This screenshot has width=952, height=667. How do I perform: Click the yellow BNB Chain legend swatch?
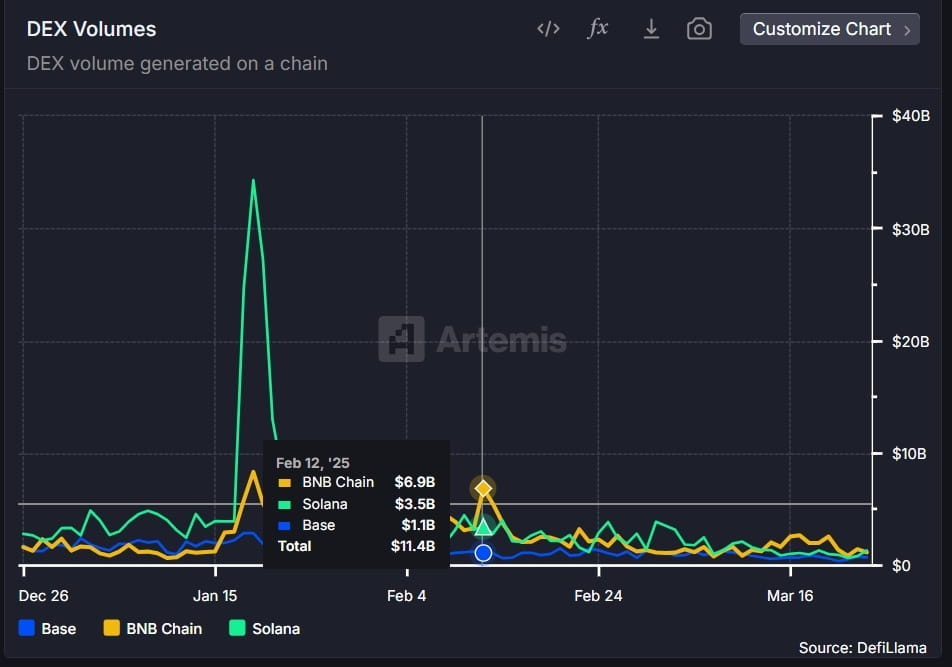tap(111, 628)
